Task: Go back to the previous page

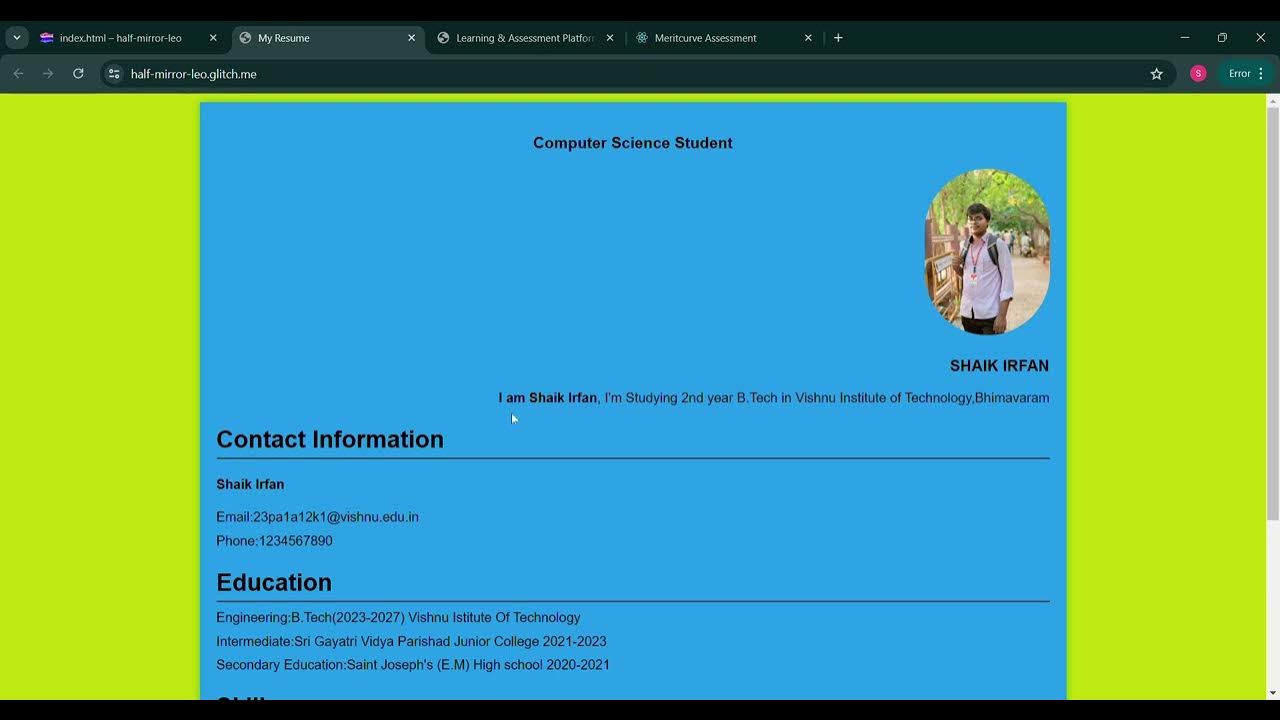Action: click(18, 74)
